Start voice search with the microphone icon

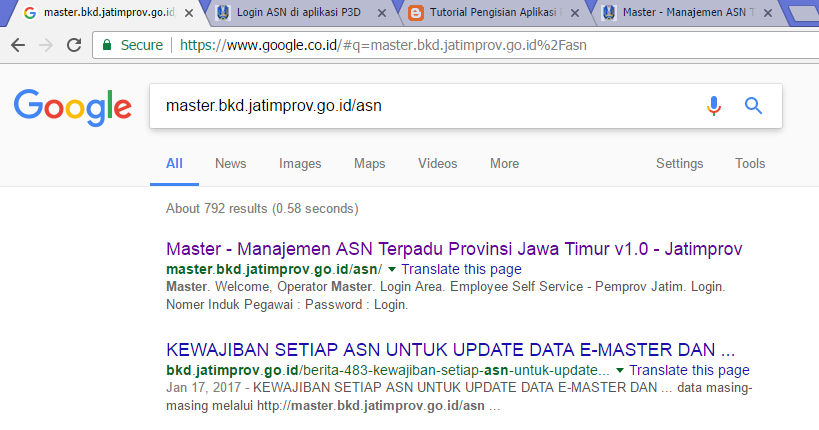tap(713, 106)
